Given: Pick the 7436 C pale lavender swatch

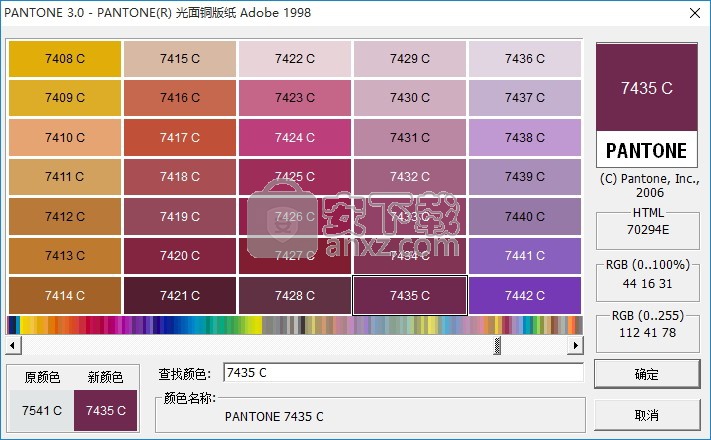Looking at the screenshot, I should tap(525, 59).
